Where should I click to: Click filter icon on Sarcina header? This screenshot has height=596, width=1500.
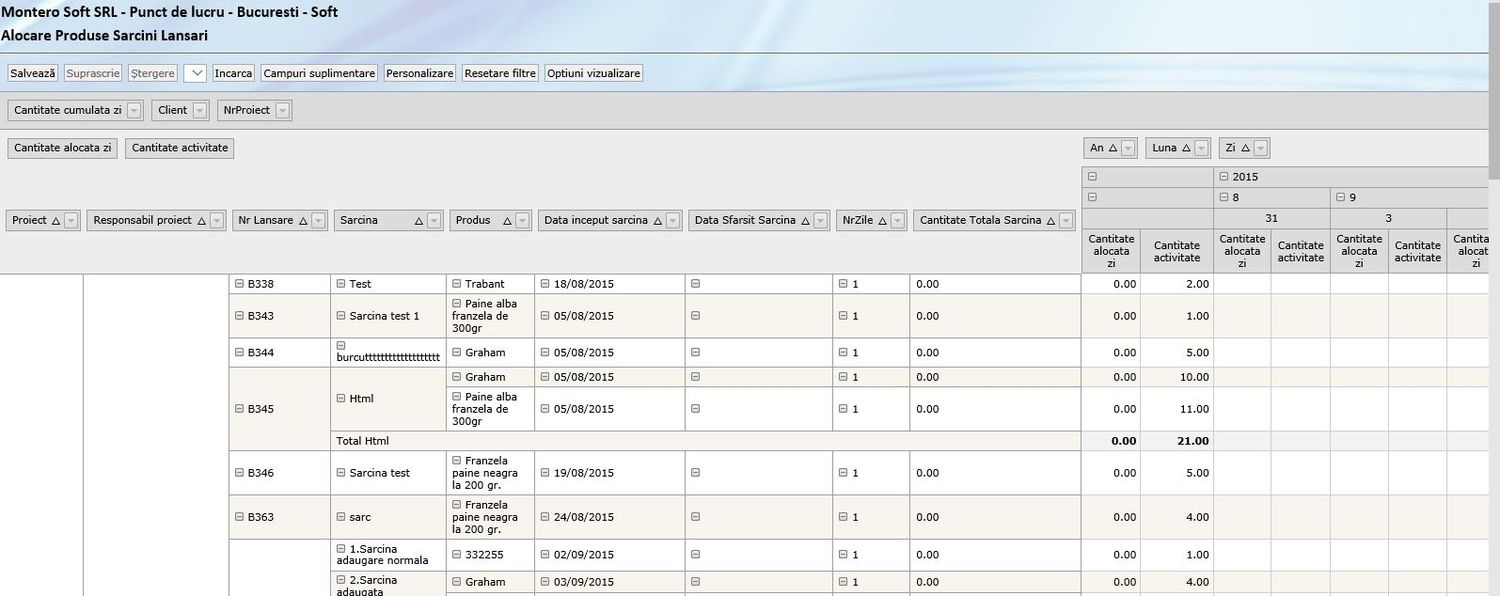coord(434,221)
